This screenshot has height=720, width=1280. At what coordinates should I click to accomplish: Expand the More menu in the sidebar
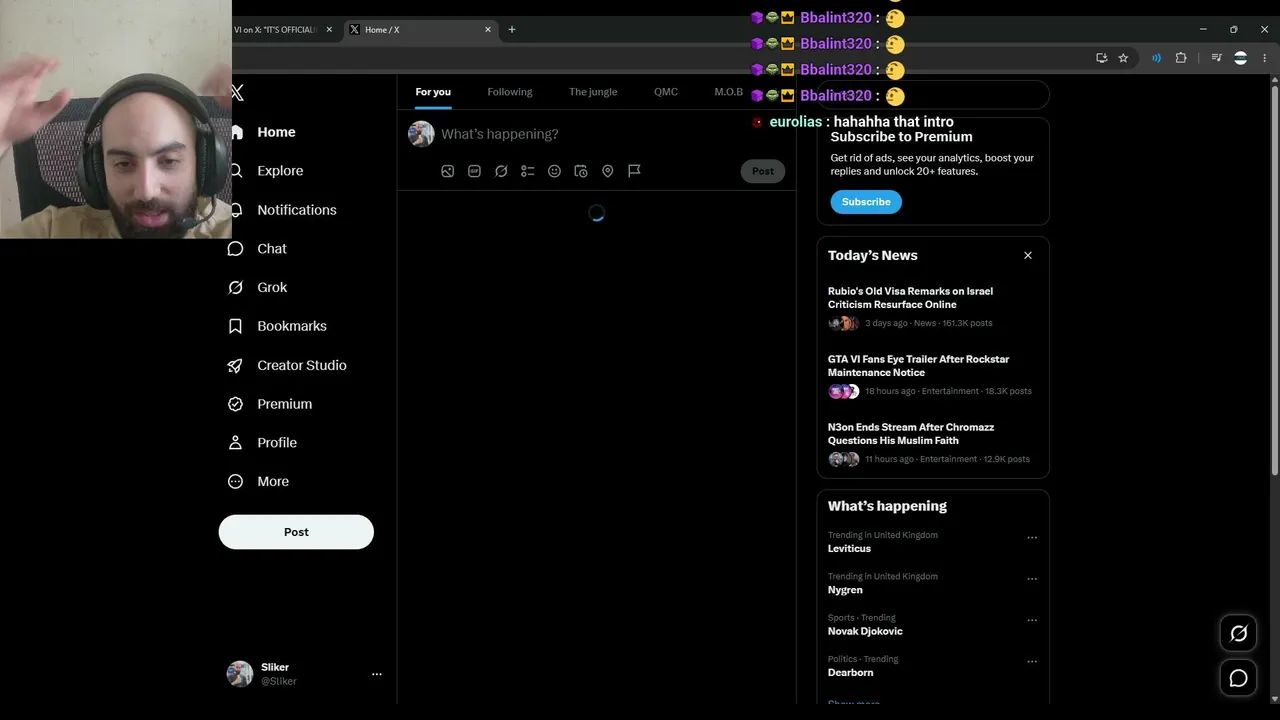click(x=259, y=482)
